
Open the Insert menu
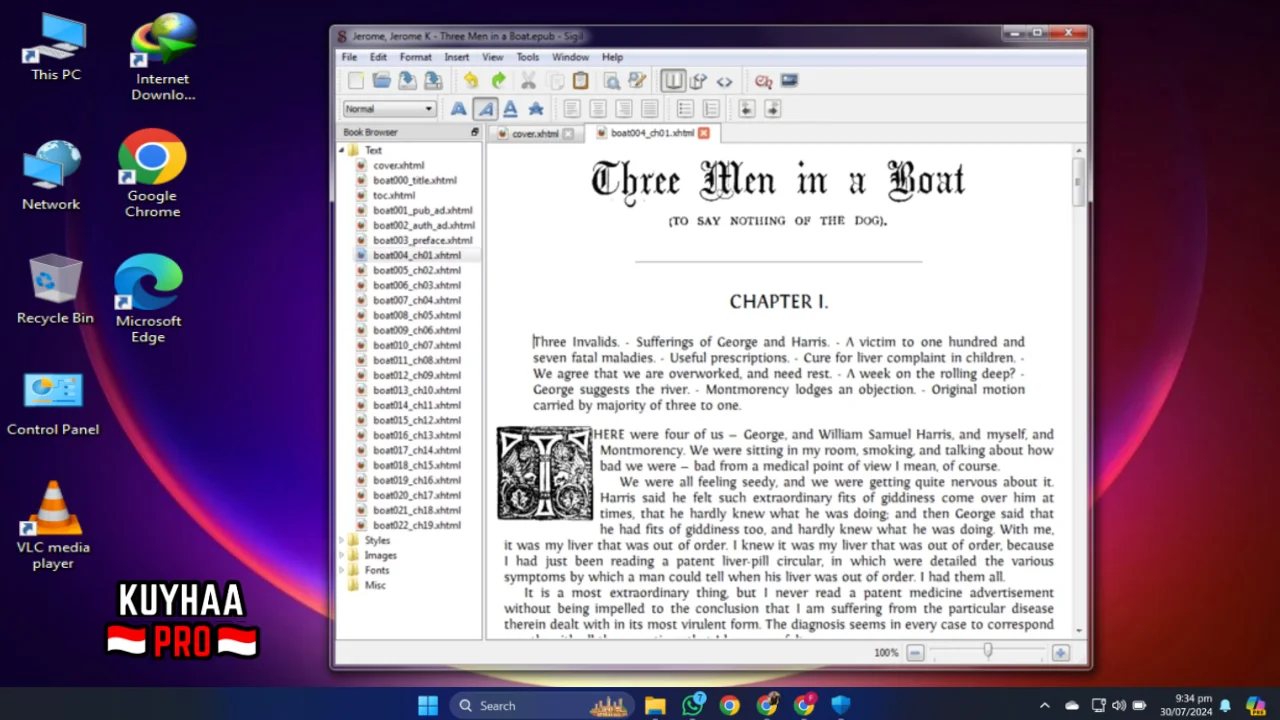click(457, 57)
